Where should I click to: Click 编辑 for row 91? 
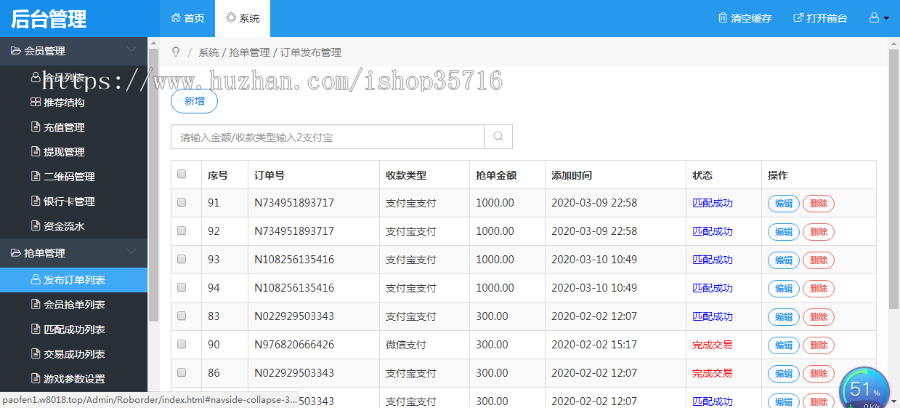pyautogui.click(x=783, y=203)
